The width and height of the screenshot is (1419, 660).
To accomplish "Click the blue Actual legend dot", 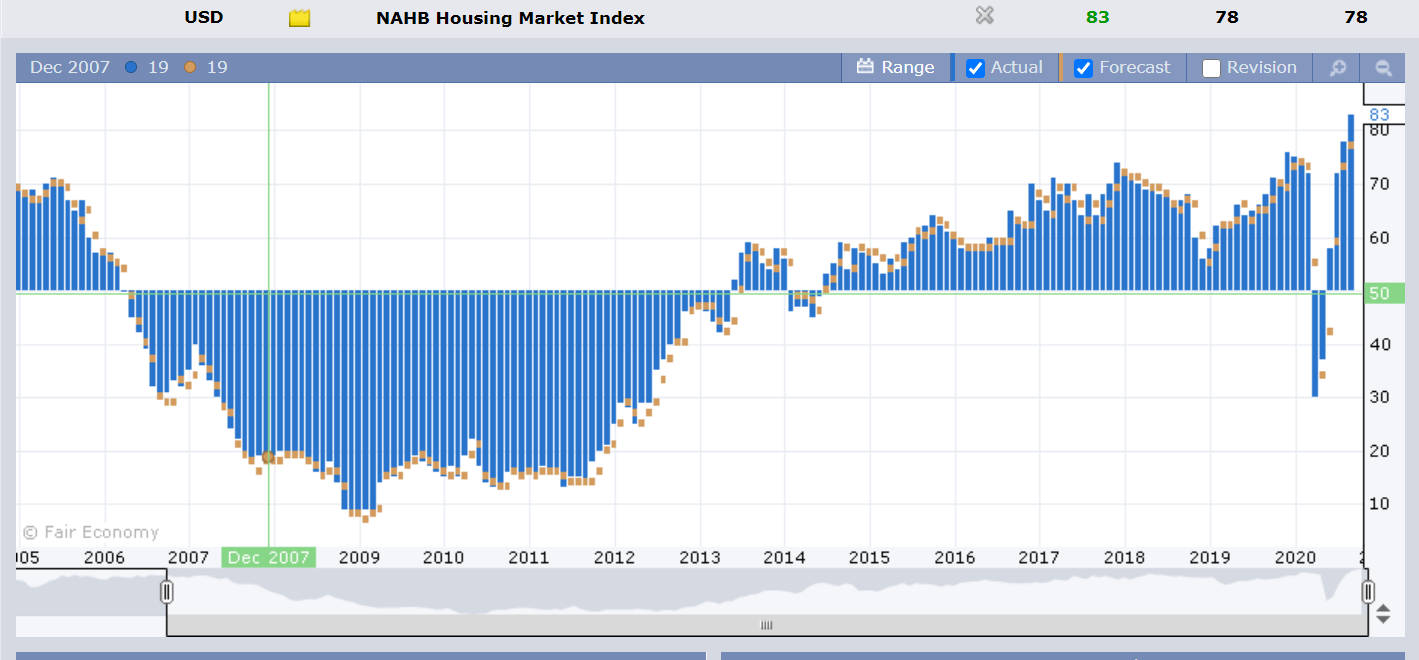I will (131, 68).
